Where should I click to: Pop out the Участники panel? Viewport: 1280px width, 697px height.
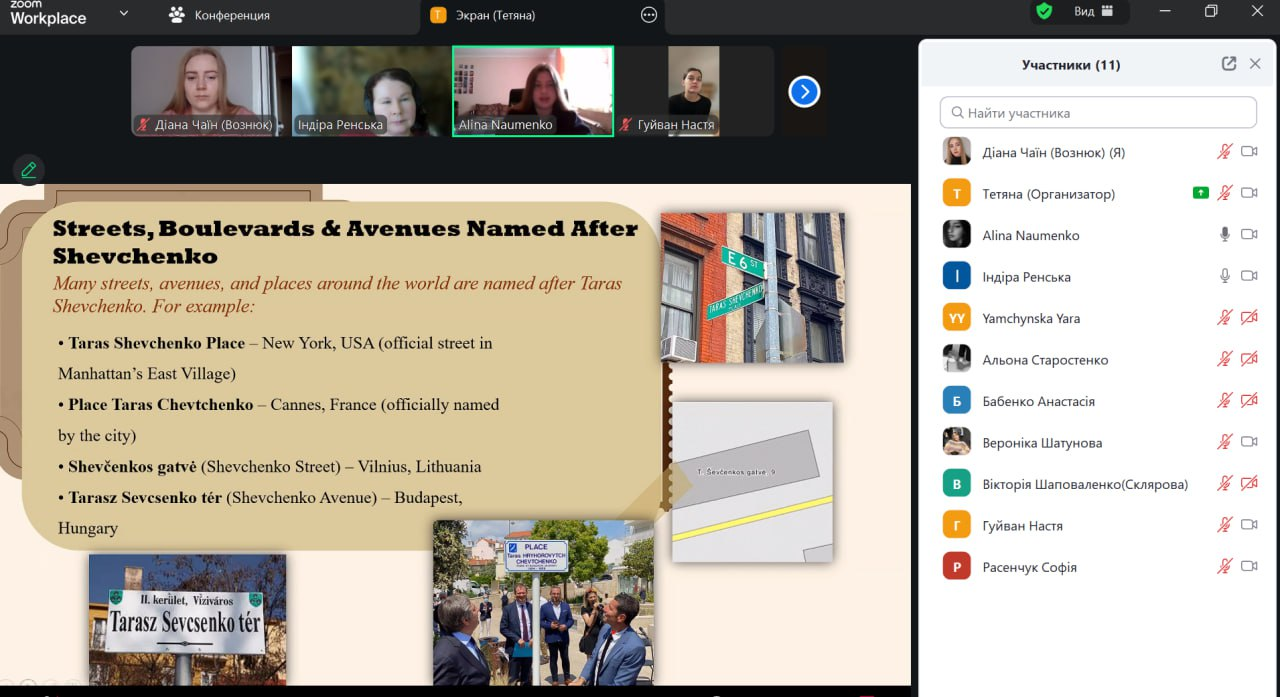tap(1229, 64)
